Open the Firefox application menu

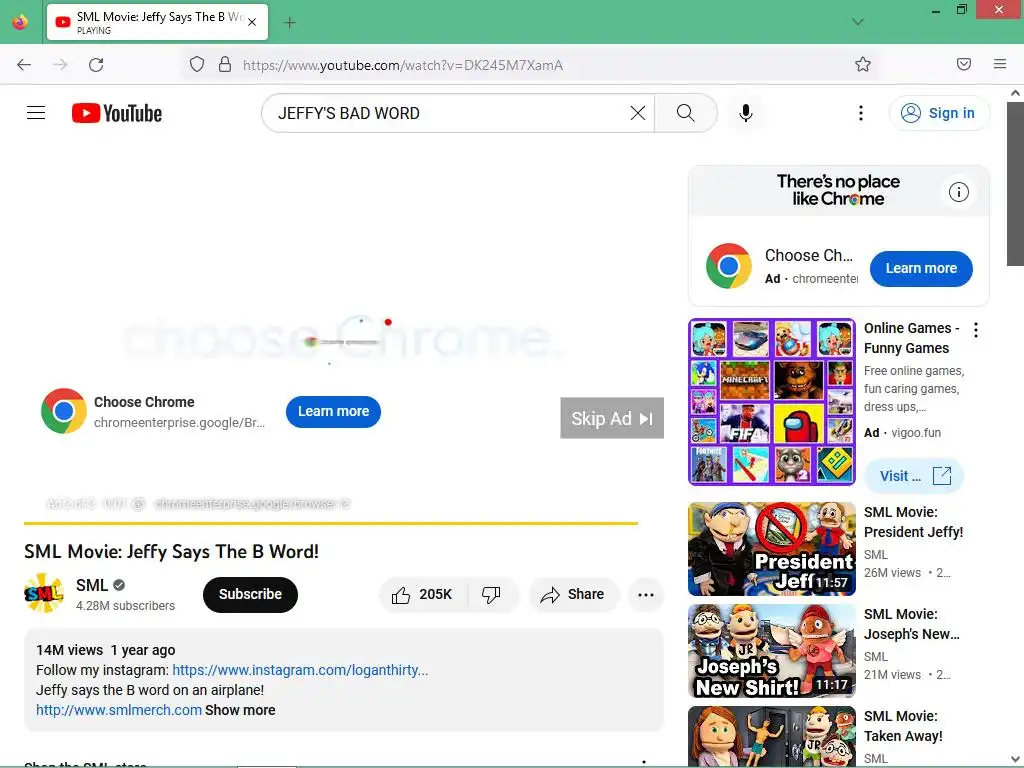[1000, 64]
